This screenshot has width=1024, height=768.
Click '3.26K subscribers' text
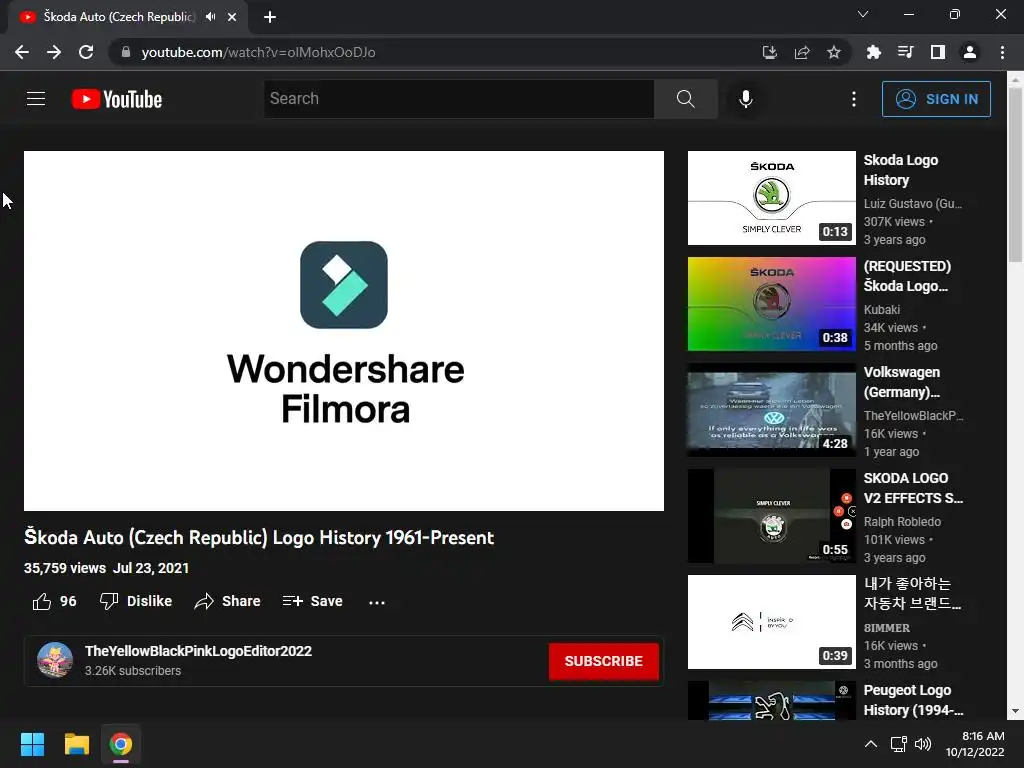[133, 671]
